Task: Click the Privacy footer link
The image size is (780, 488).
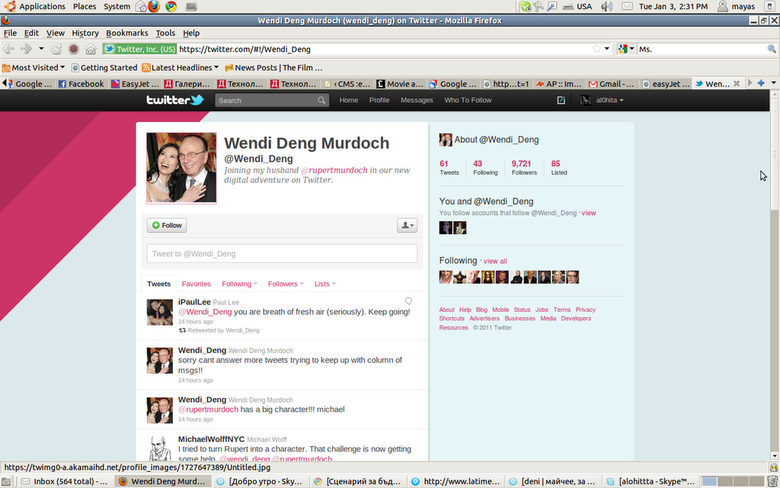Action: 585,309
